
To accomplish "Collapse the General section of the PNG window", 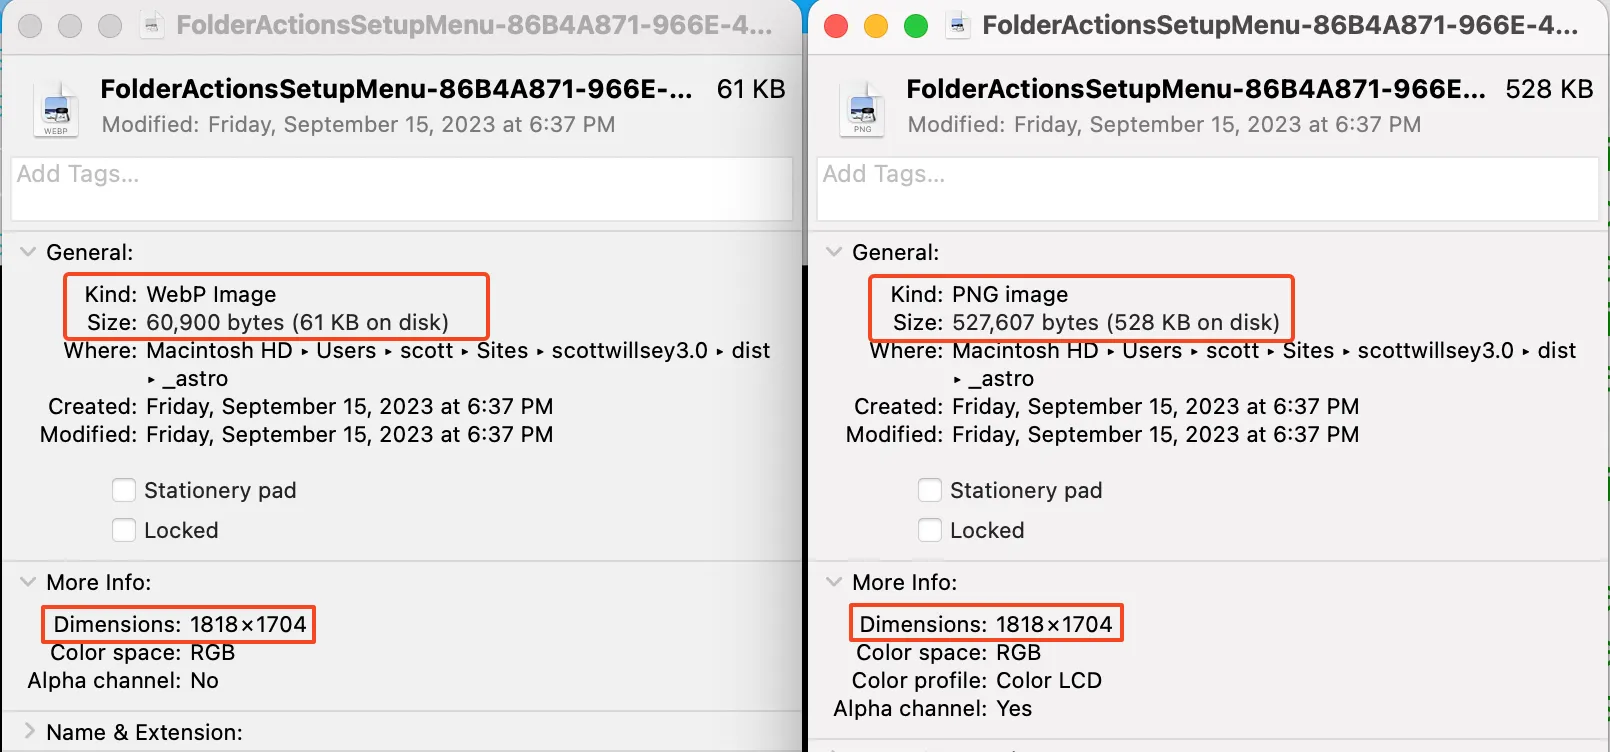I will (833, 252).
